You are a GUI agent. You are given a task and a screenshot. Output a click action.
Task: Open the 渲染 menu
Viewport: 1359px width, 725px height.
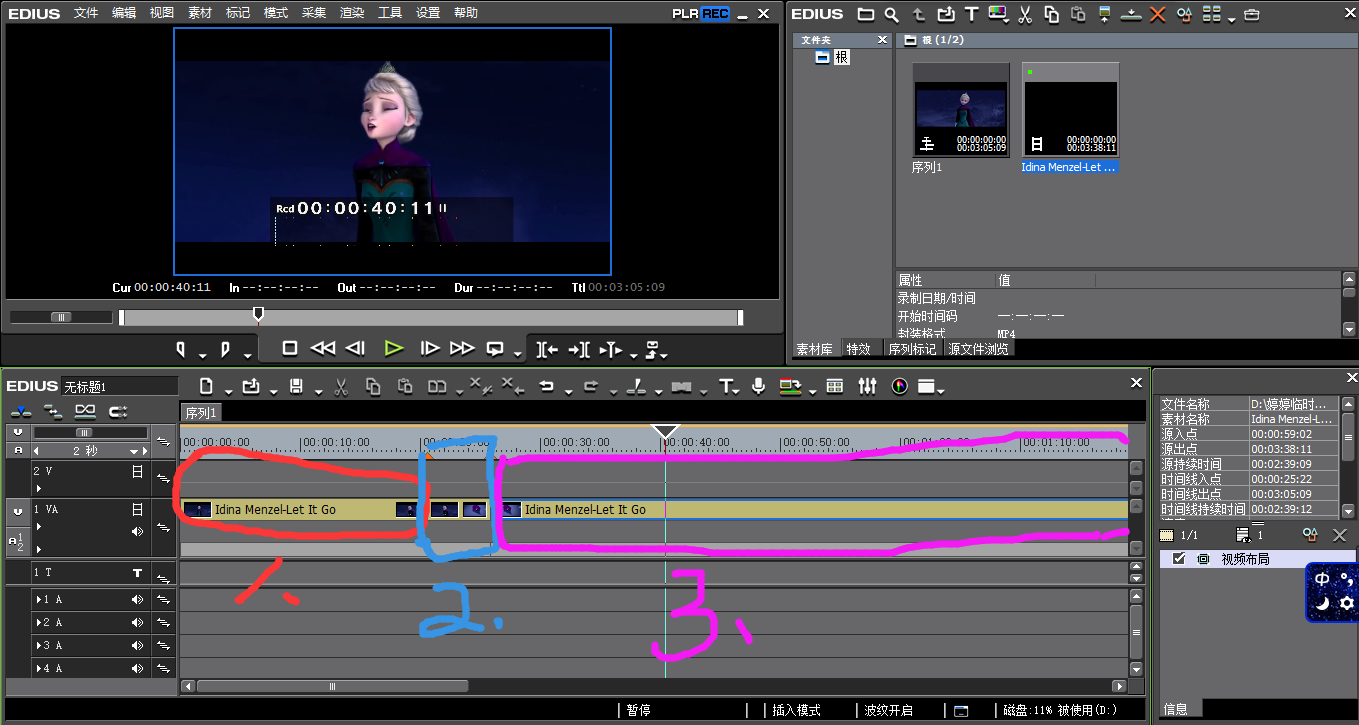(352, 13)
